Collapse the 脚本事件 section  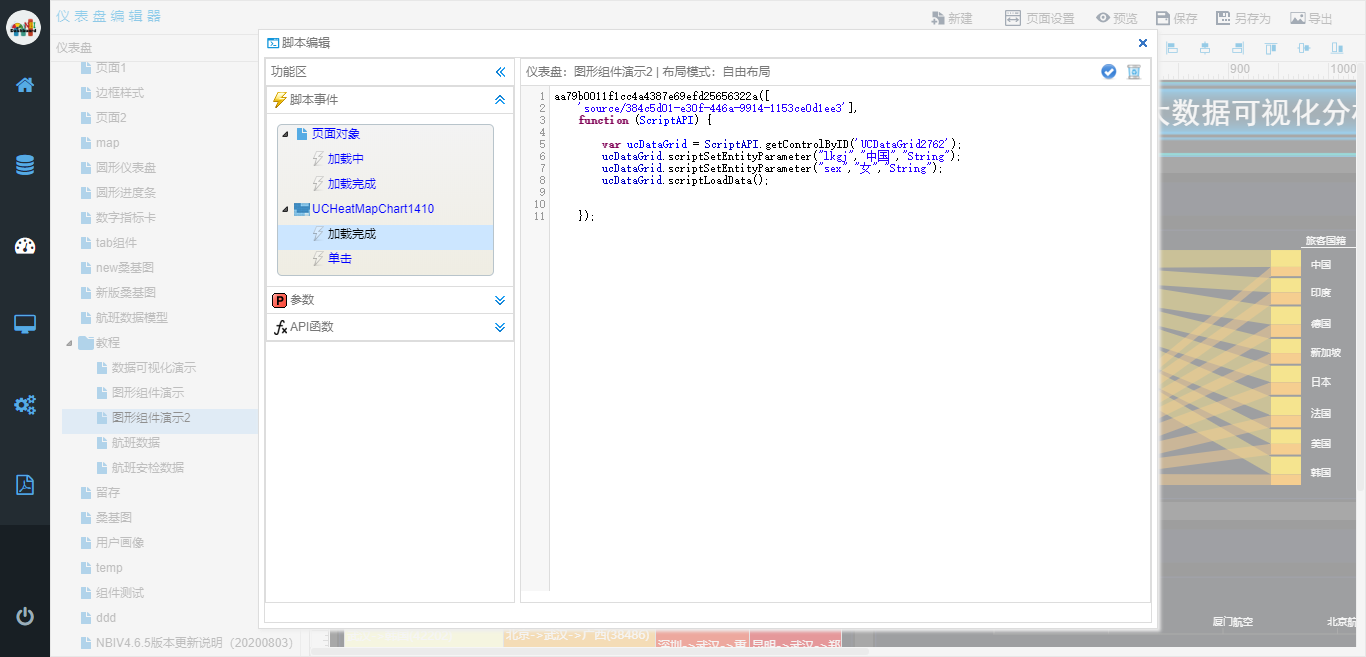500,100
